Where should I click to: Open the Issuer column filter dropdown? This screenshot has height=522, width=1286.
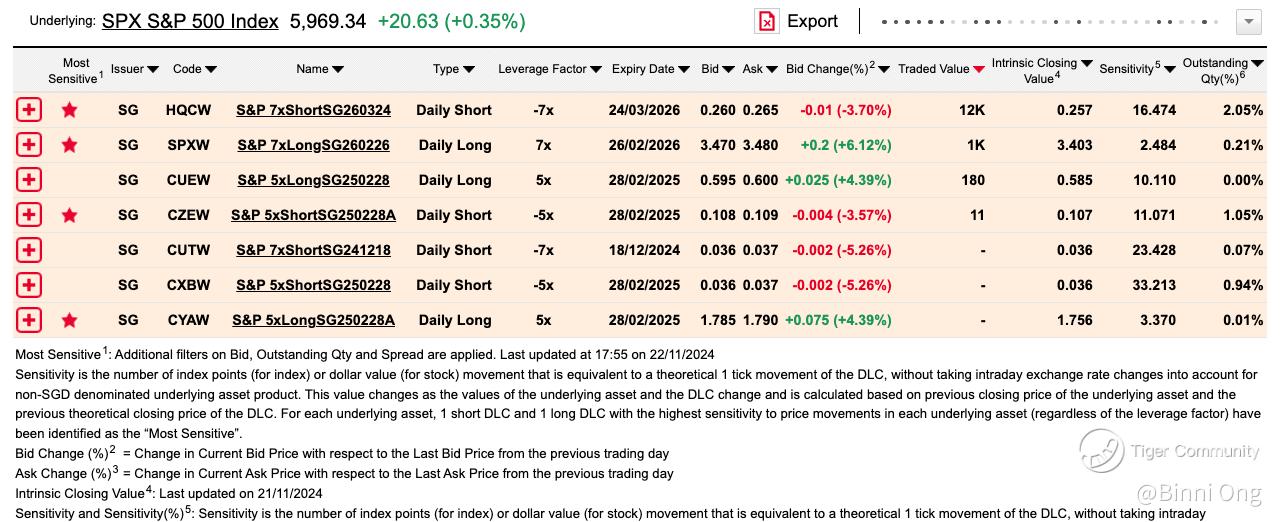click(153, 69)
